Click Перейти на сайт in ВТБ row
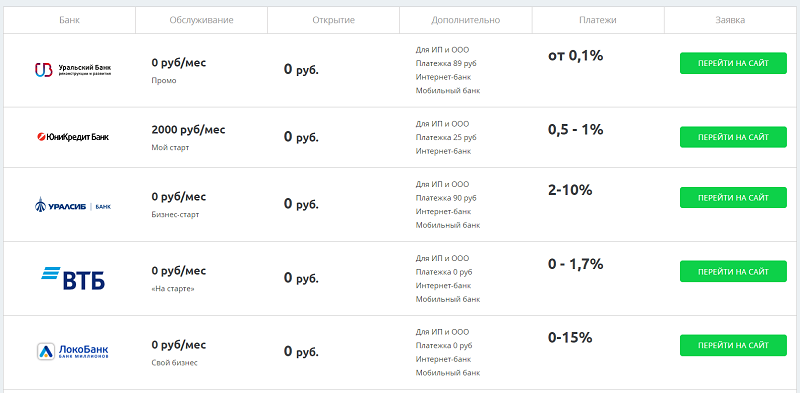 click(733, 272)
